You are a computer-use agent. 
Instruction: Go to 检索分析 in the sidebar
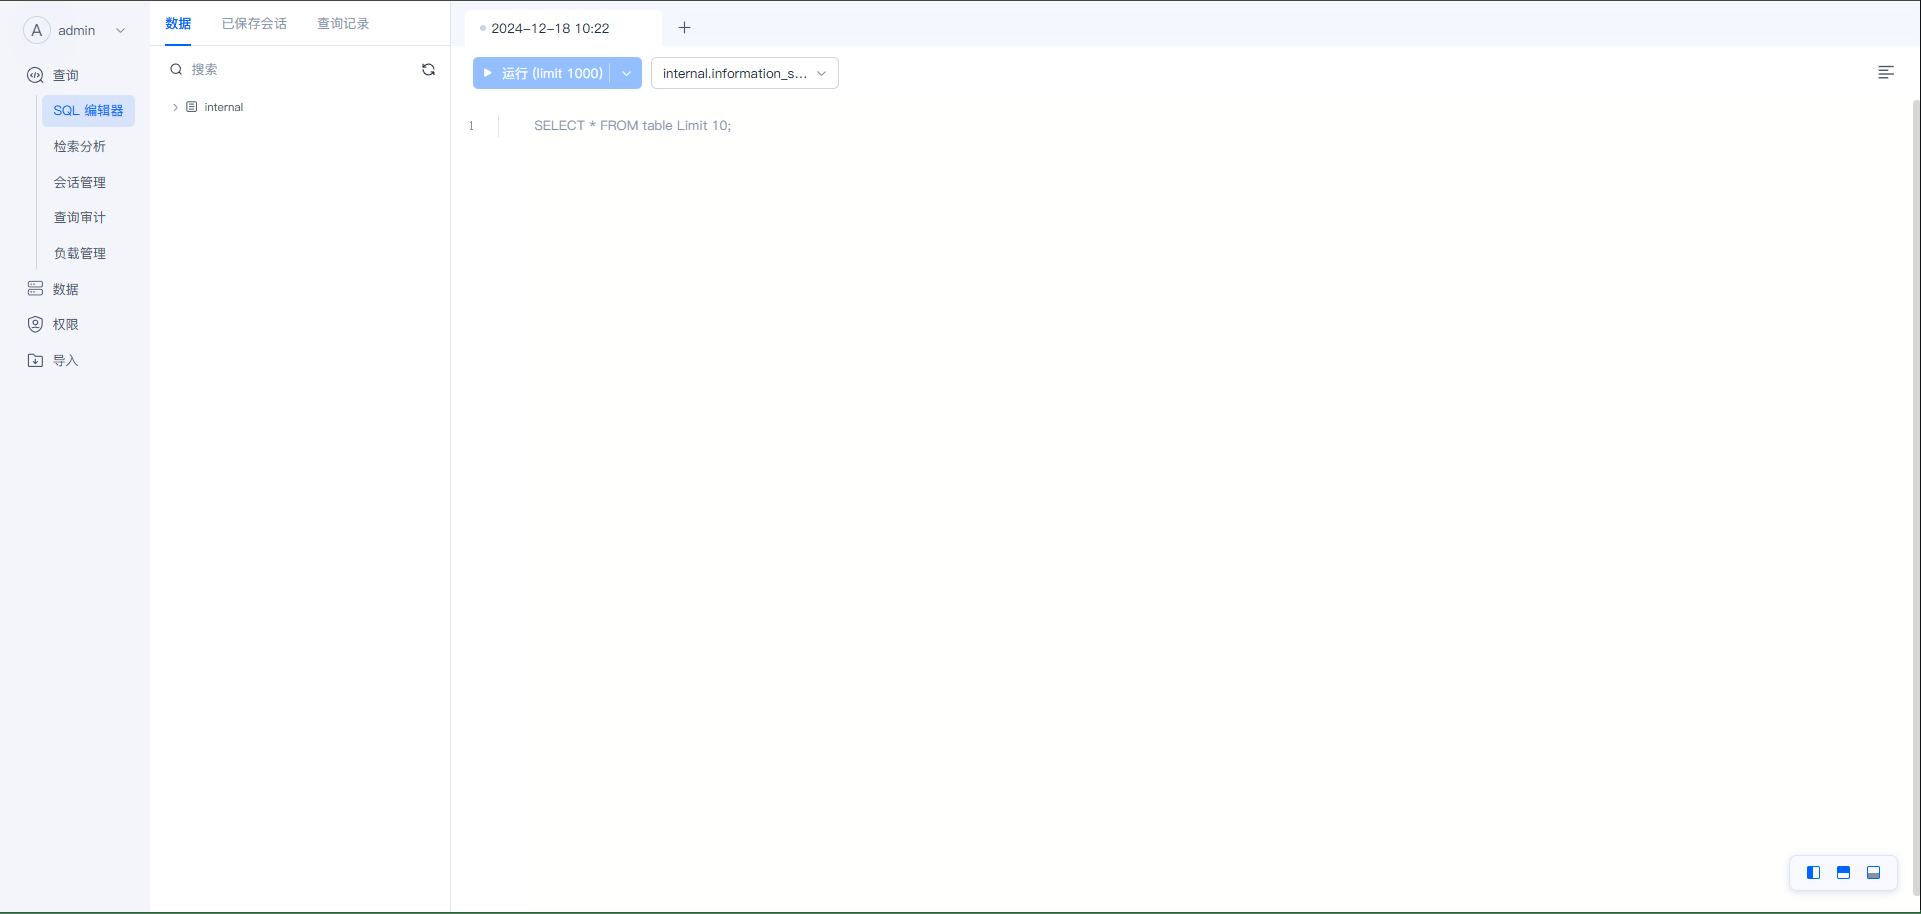pyautogui.click(x=80, y=147)
